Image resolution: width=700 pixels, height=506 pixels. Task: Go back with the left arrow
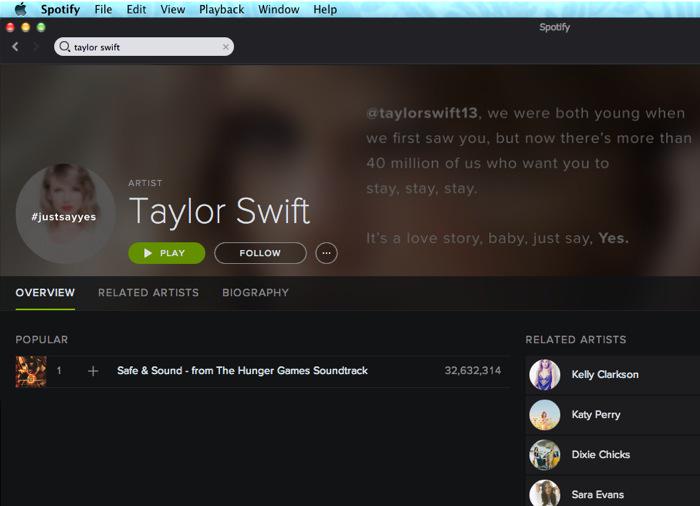point(16,46)
